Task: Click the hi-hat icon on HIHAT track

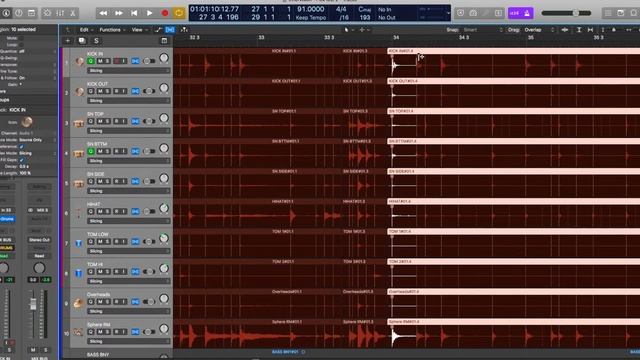Action: [79, 213]
